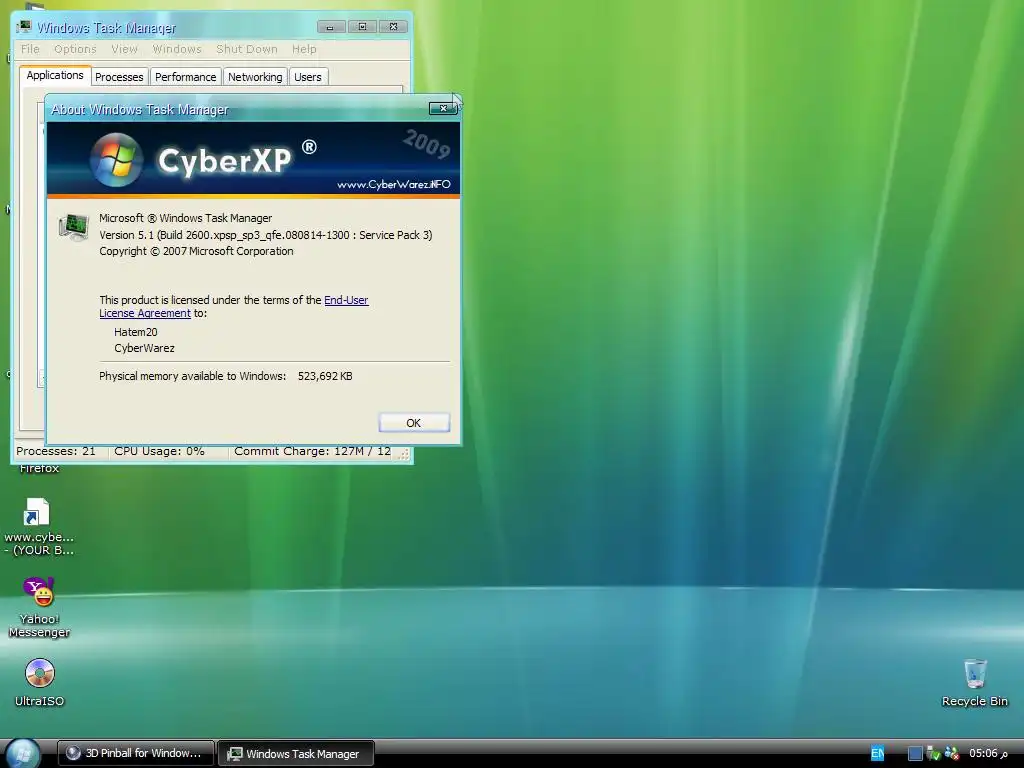Switch to the Applications tab

pyautogui.click(x=55, y=75)
